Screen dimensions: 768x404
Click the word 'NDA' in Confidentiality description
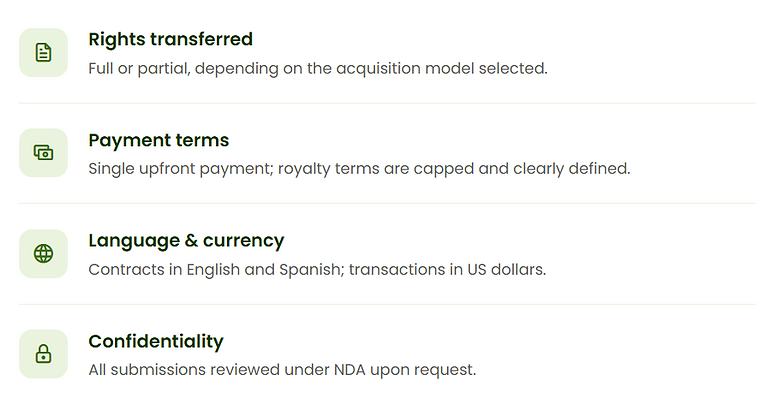click(x=350, y=370)
